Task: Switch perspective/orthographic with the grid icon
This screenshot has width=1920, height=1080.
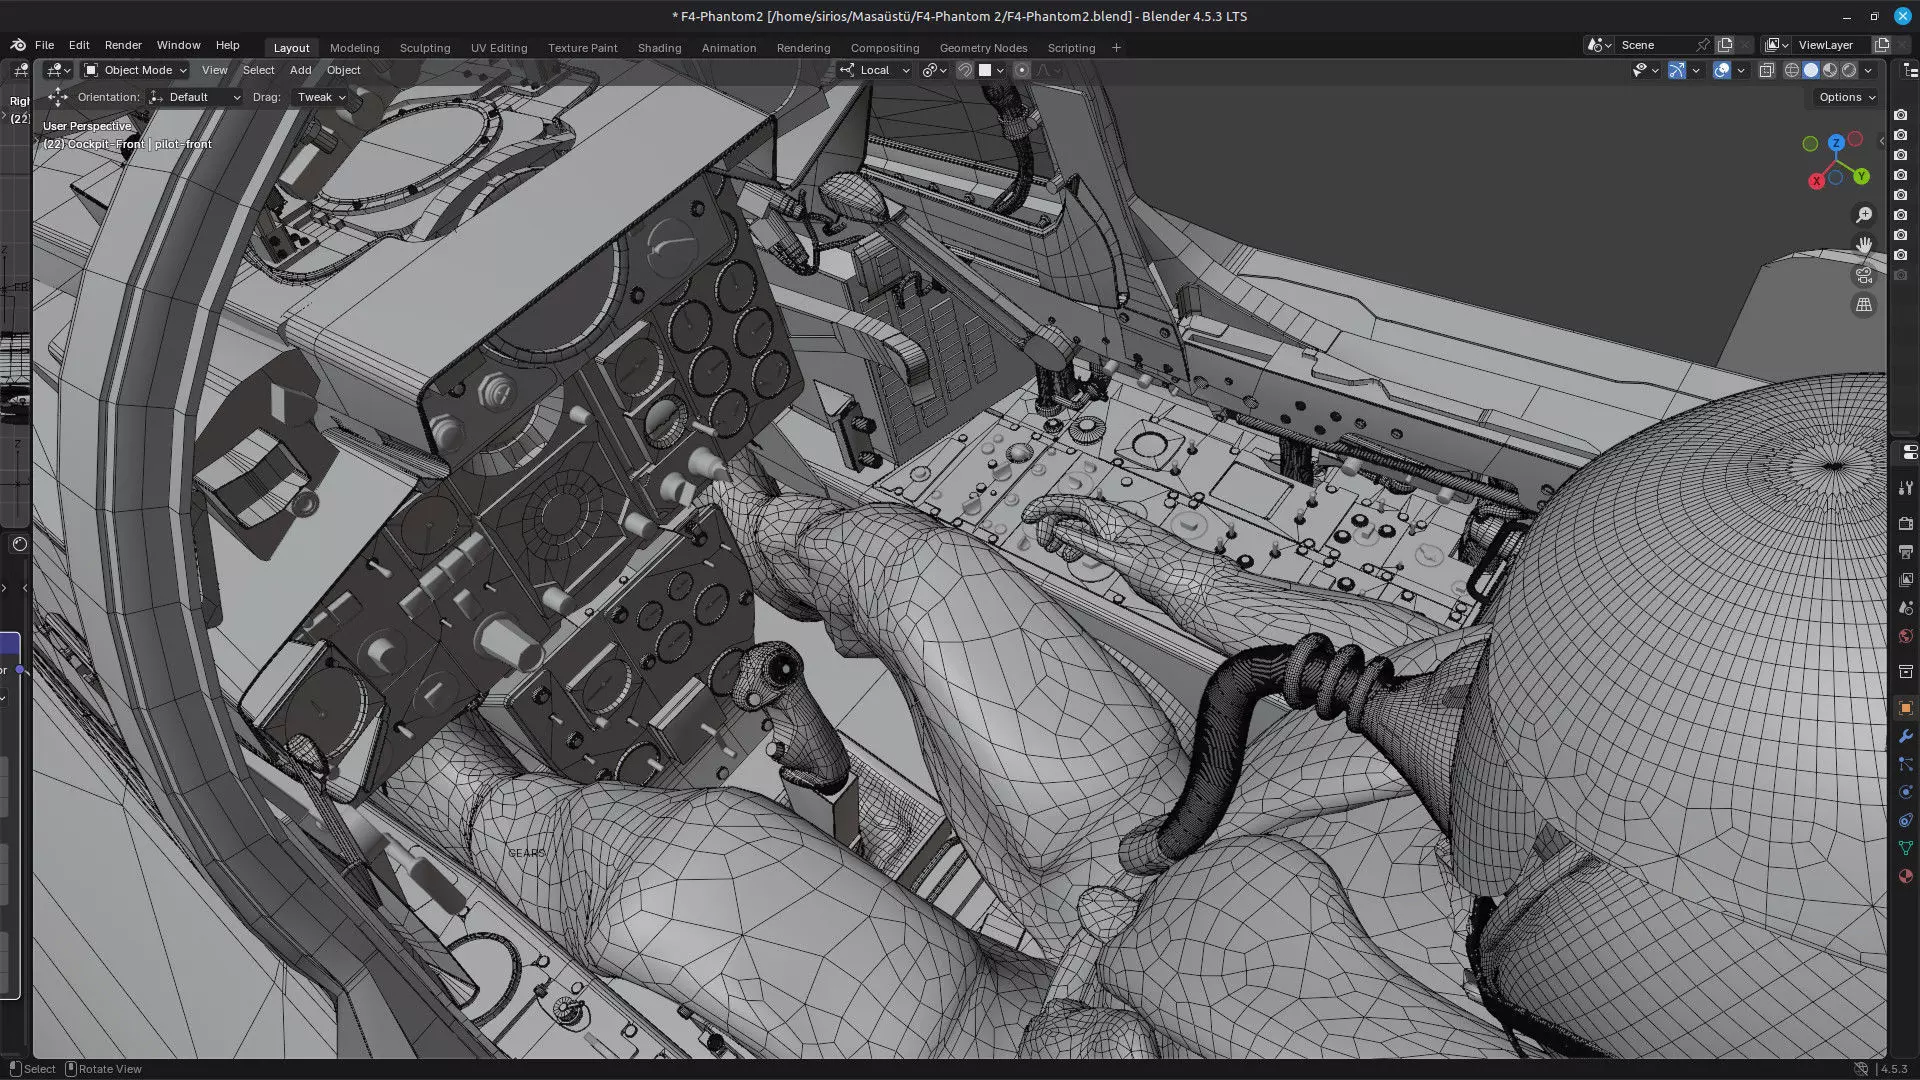Action: (1864, 305)
